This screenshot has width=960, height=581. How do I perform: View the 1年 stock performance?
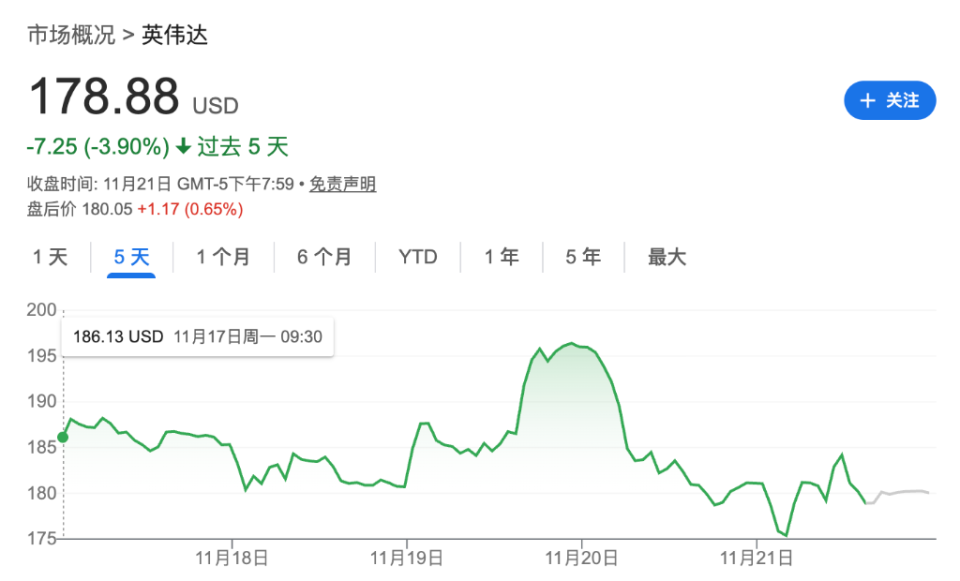500,257
